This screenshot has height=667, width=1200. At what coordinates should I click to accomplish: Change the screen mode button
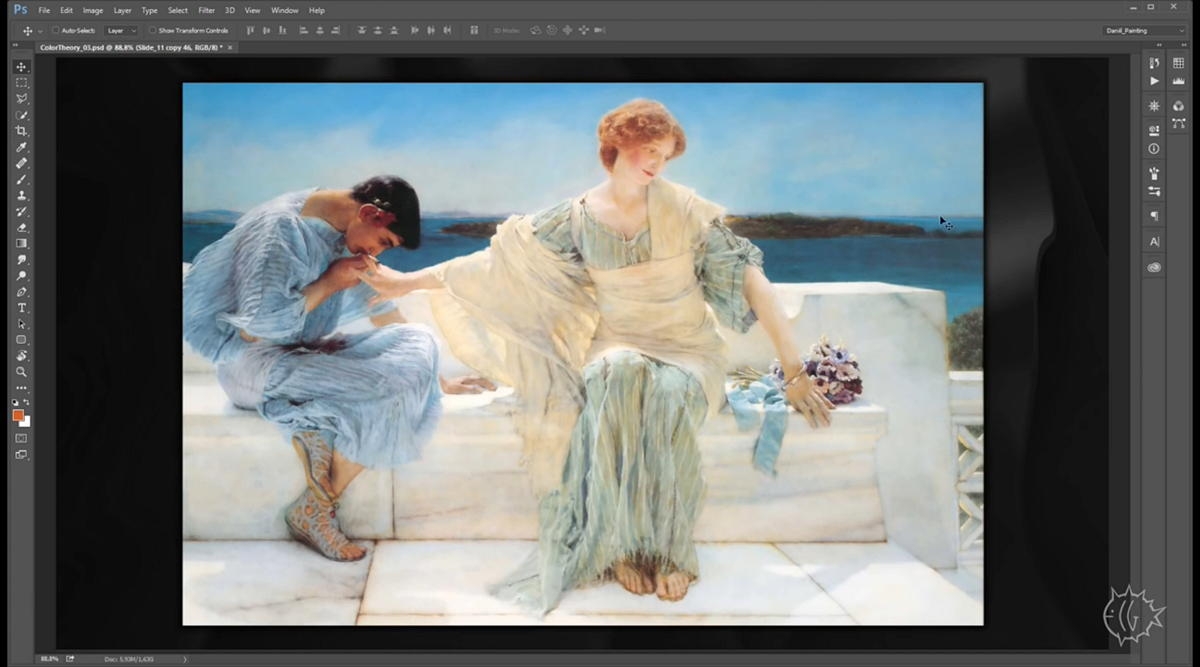21,454
